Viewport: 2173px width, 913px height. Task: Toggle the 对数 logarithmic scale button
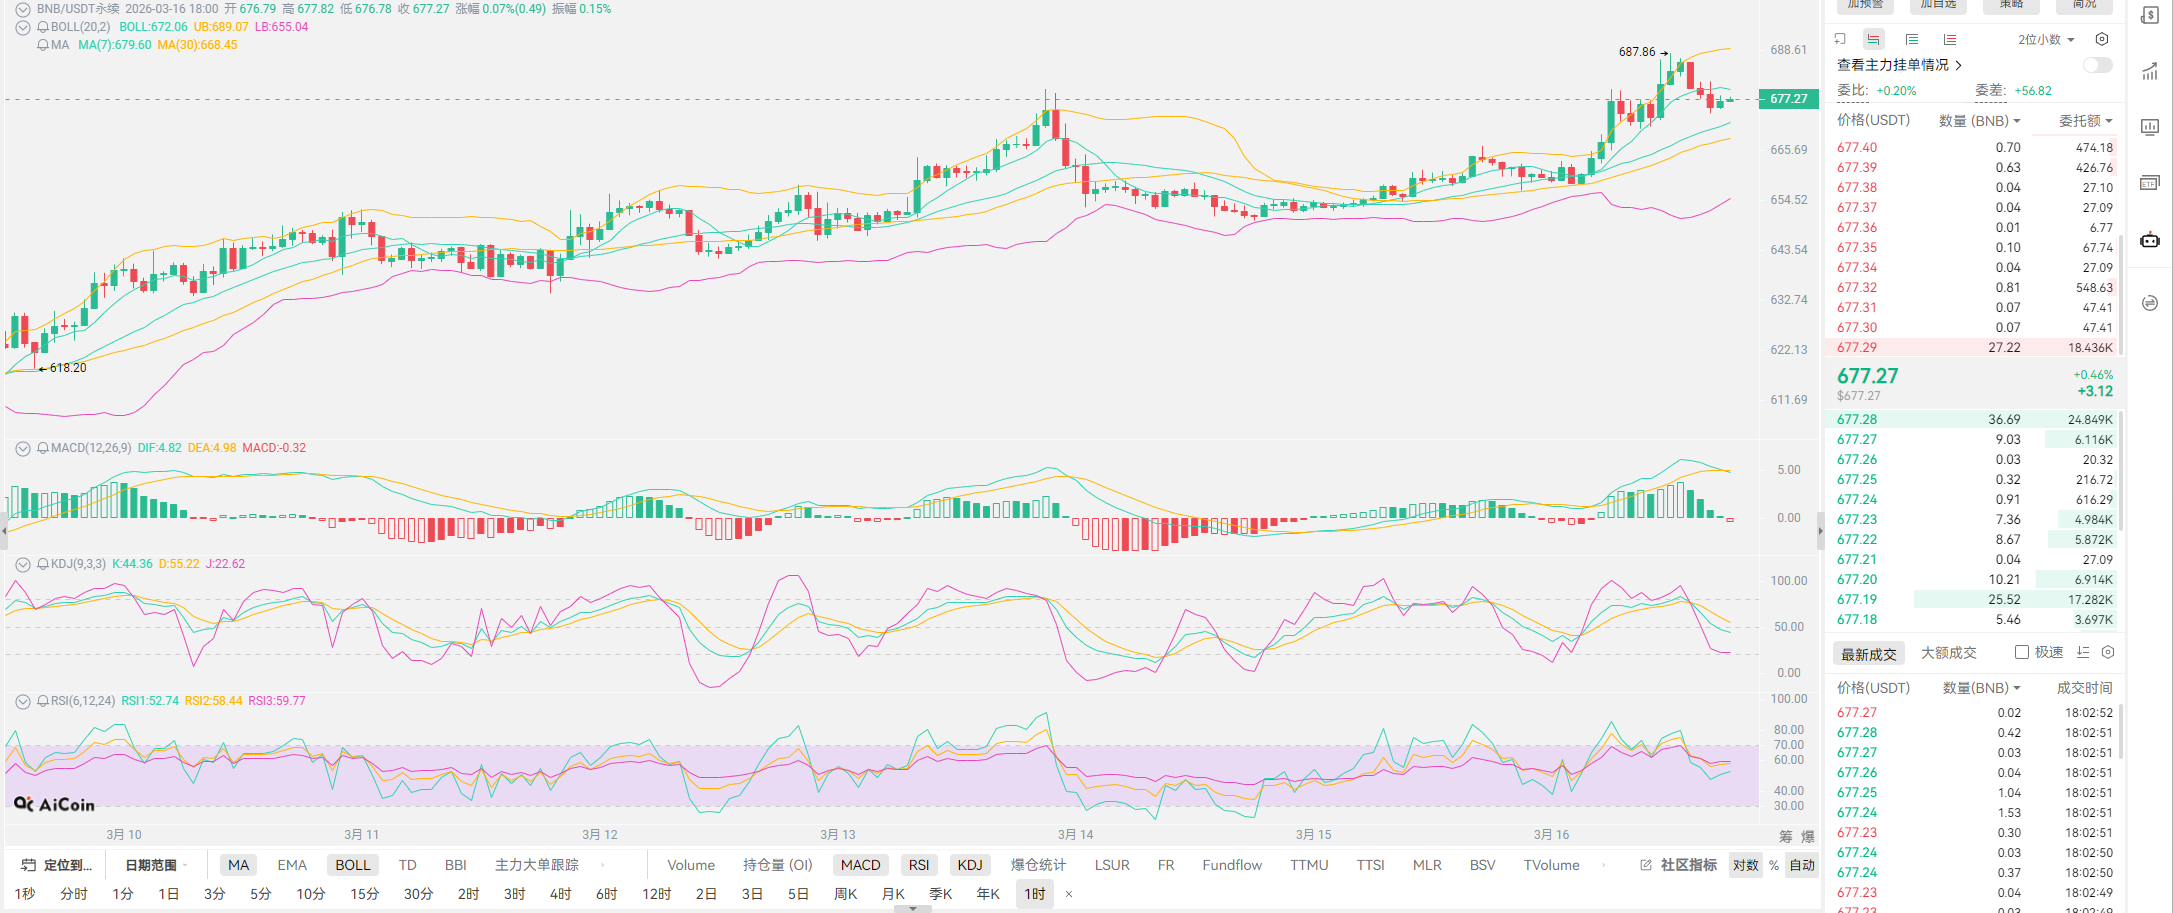pos(1745,865)
